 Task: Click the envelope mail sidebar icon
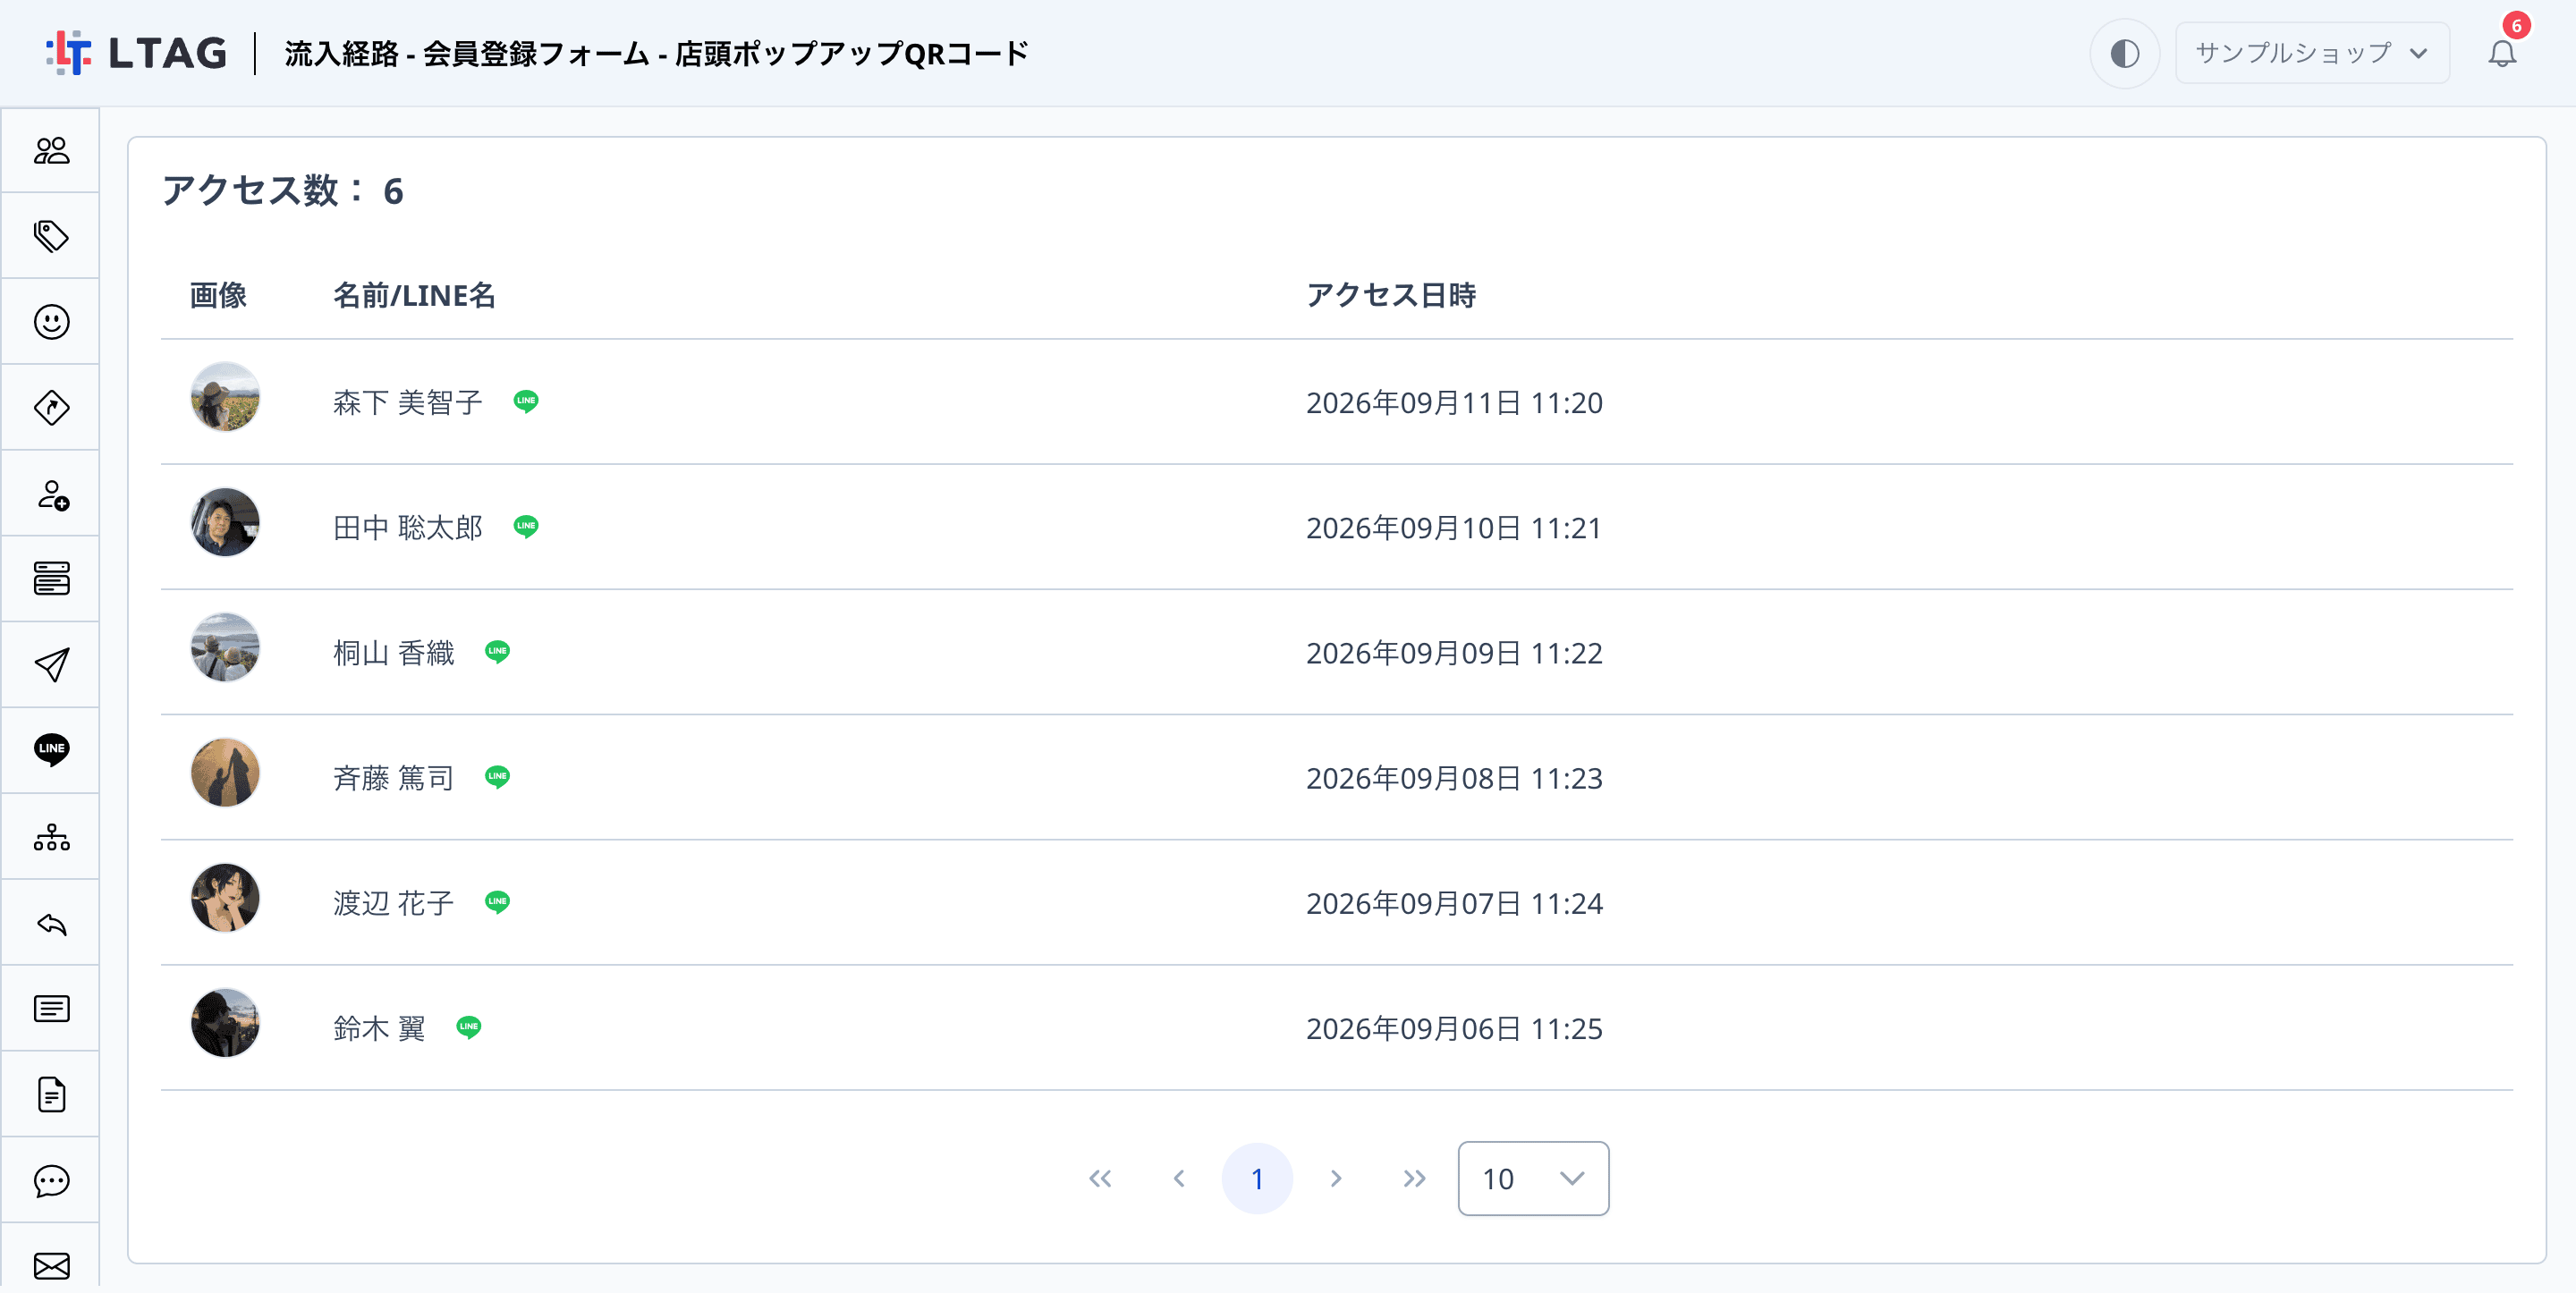click(x=51, y=1266)
